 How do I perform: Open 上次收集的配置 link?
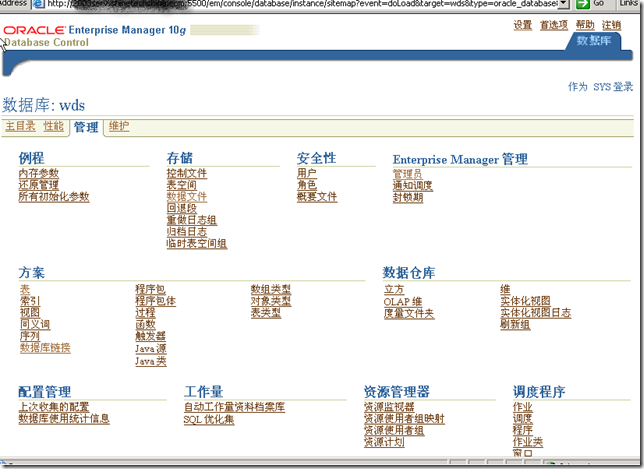pyautogui.click(x=54, y=407)
